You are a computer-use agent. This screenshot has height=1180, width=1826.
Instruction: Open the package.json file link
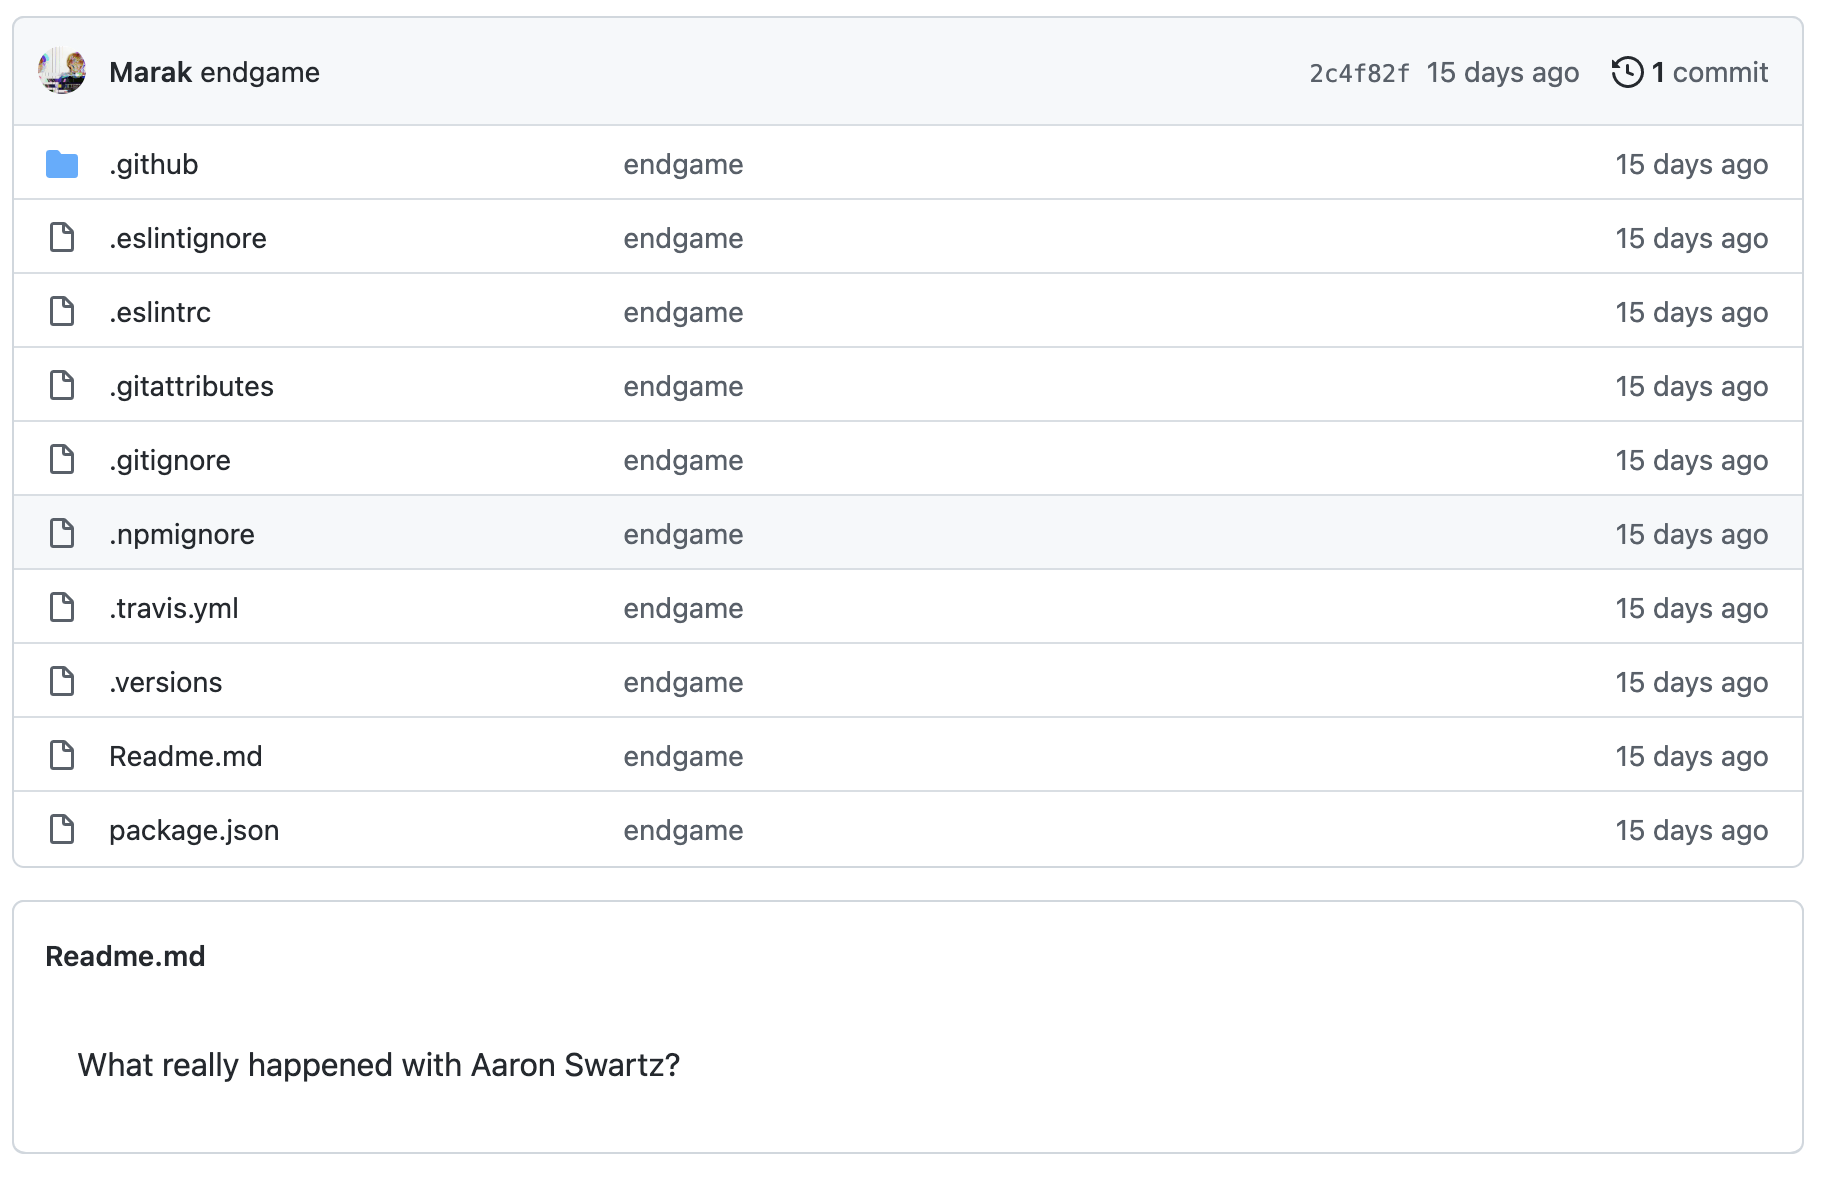tap(194, 830)
